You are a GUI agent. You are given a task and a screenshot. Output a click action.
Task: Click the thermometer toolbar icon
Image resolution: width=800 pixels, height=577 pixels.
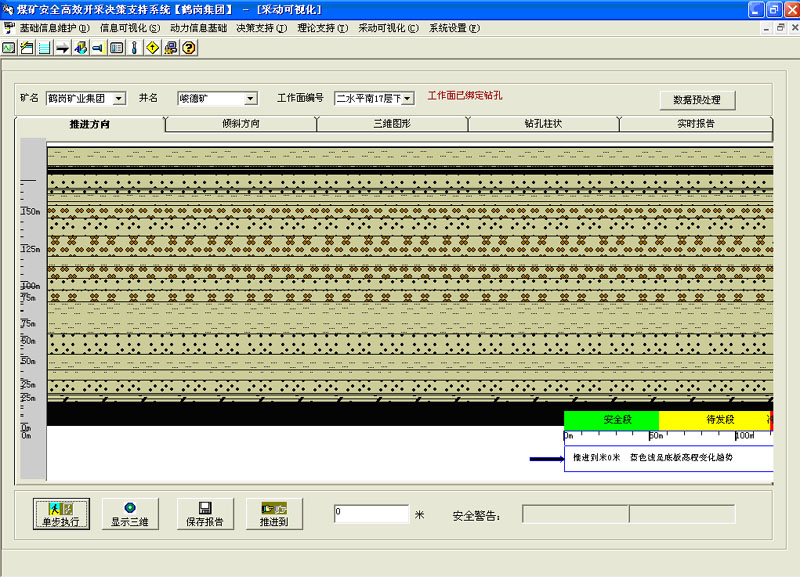coord(134,47)
